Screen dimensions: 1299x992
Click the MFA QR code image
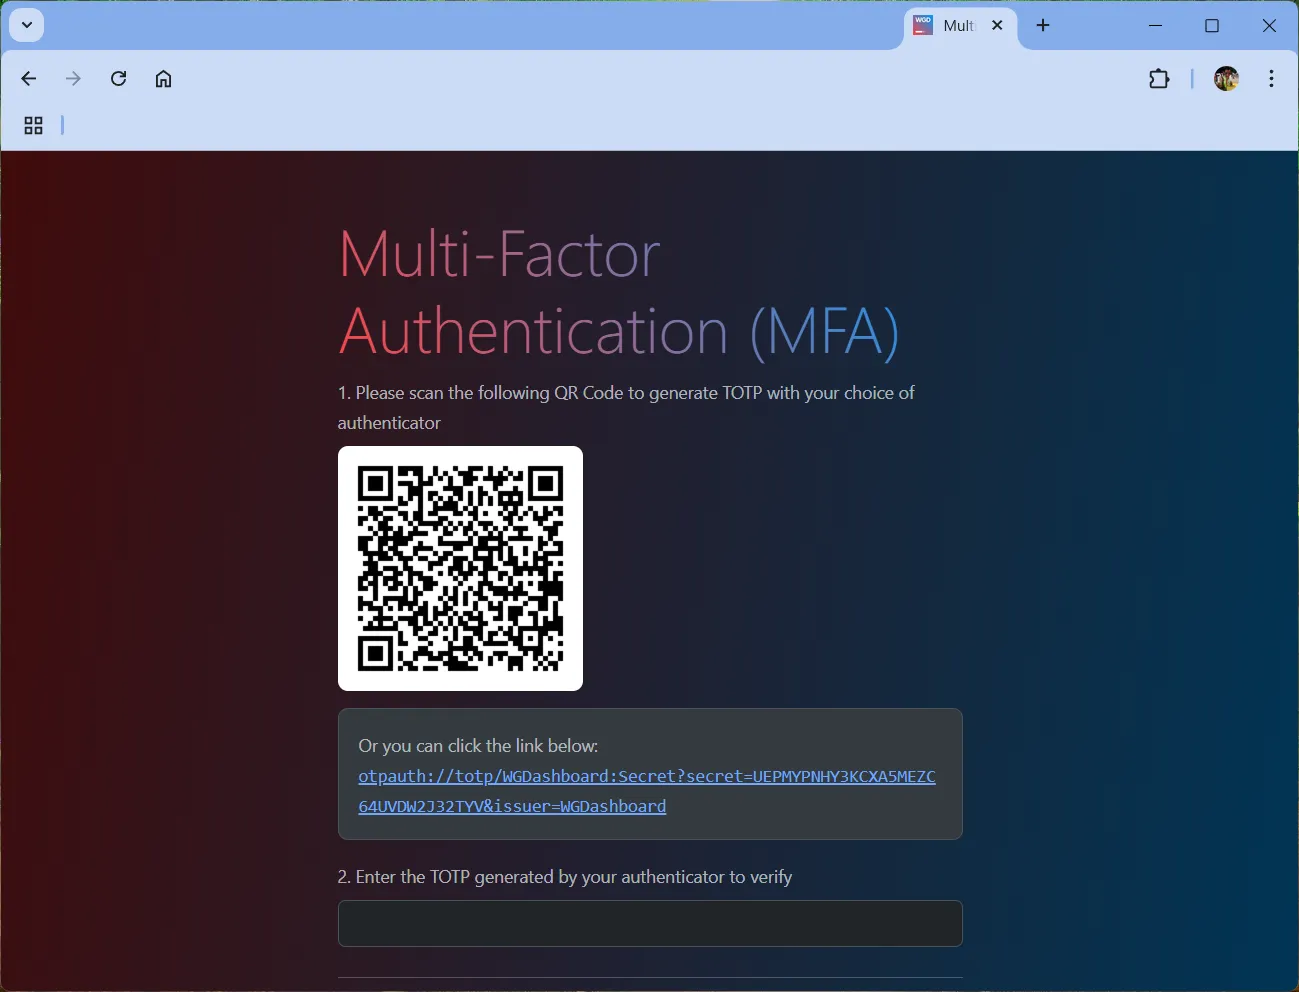pos(460,568)
